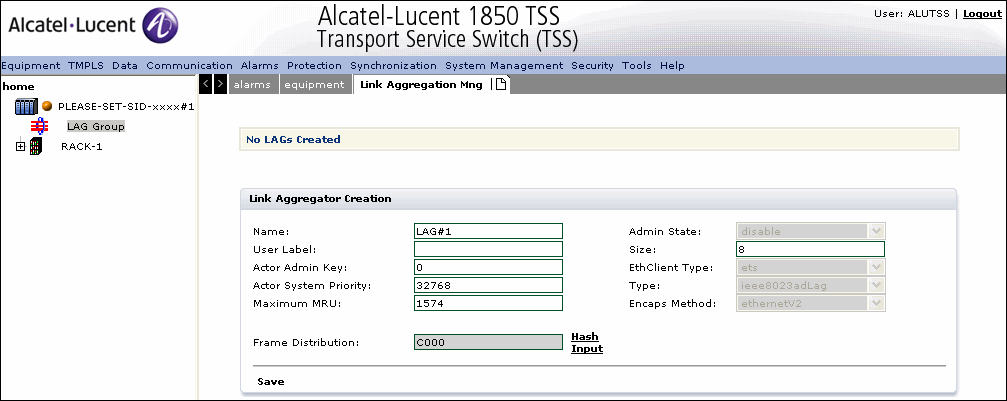The image size is (1007, 401).
Task: Open the EthClient Type dropdown
Action: tap(810, 267)
